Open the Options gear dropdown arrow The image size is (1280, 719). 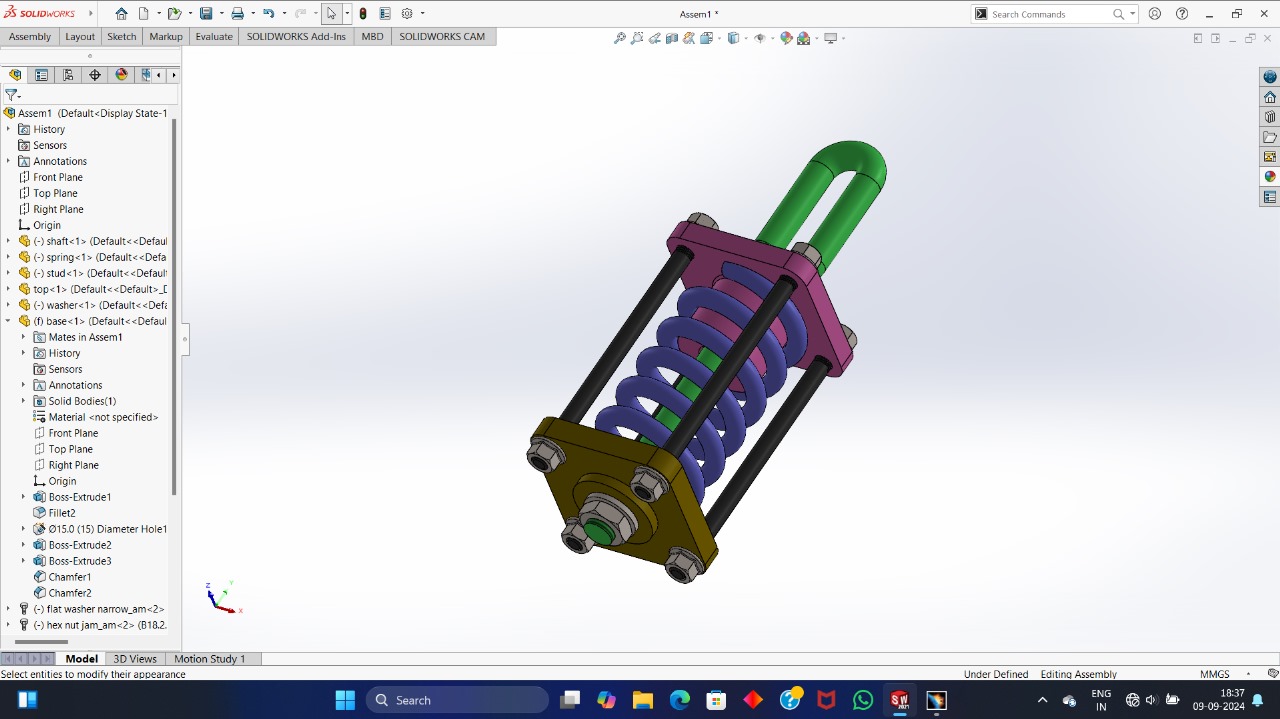tap(422, 14)
